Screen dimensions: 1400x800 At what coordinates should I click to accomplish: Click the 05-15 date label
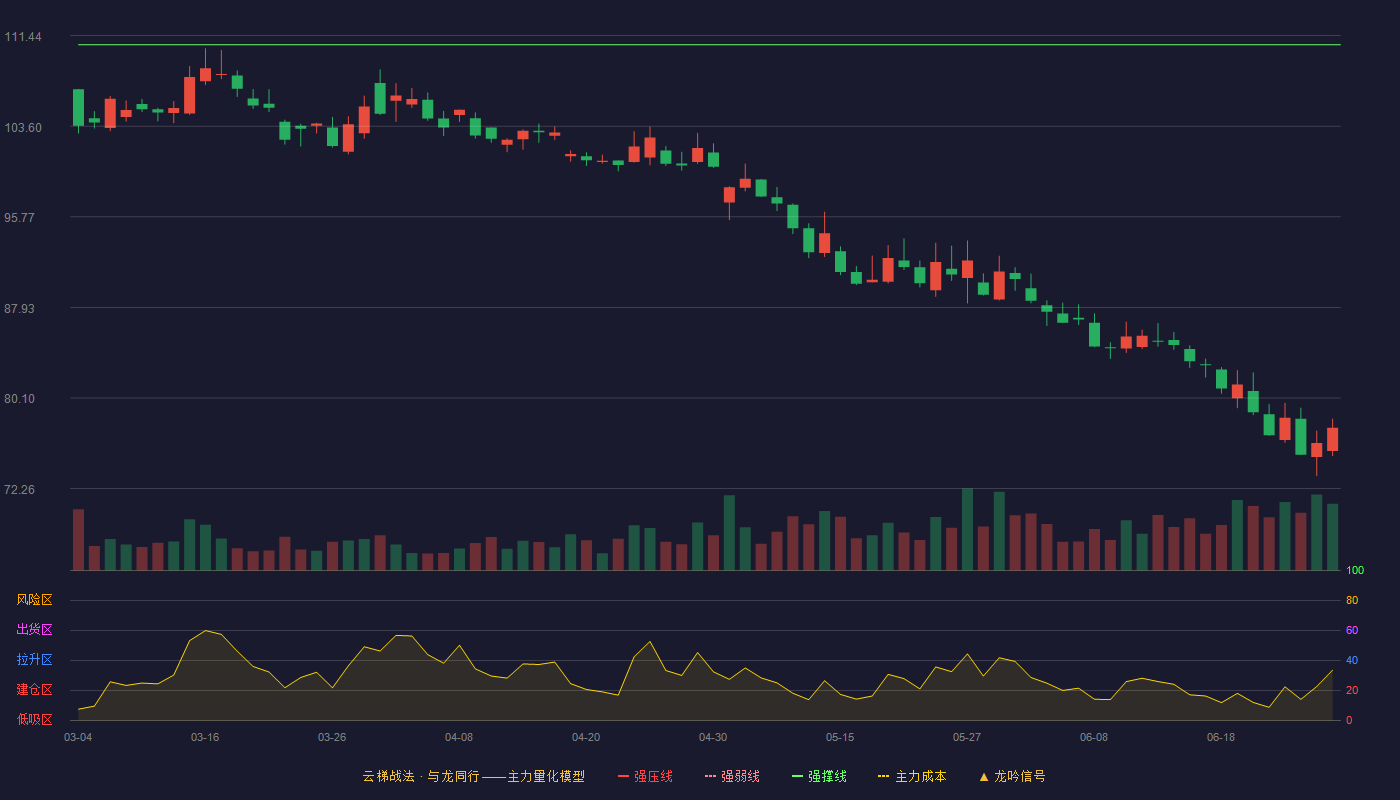pyautogui.click(x=840, y=737)
